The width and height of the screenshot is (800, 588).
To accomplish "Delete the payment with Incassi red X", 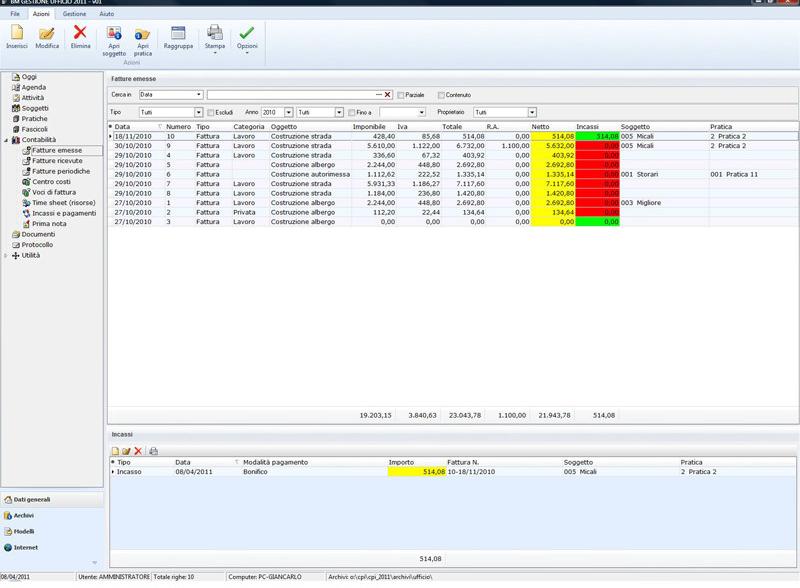I will point(138,451).
